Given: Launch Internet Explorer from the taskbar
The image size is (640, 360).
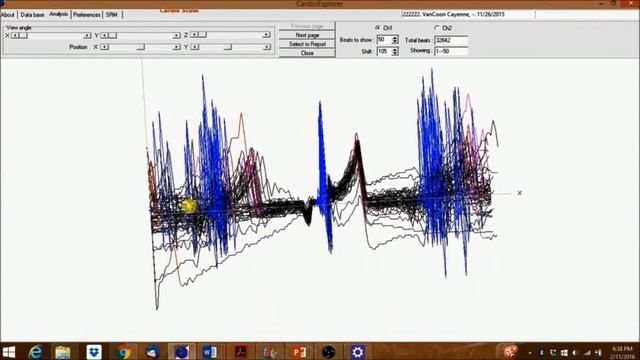Looking at the screenshot, I should (x=36, y=352).
